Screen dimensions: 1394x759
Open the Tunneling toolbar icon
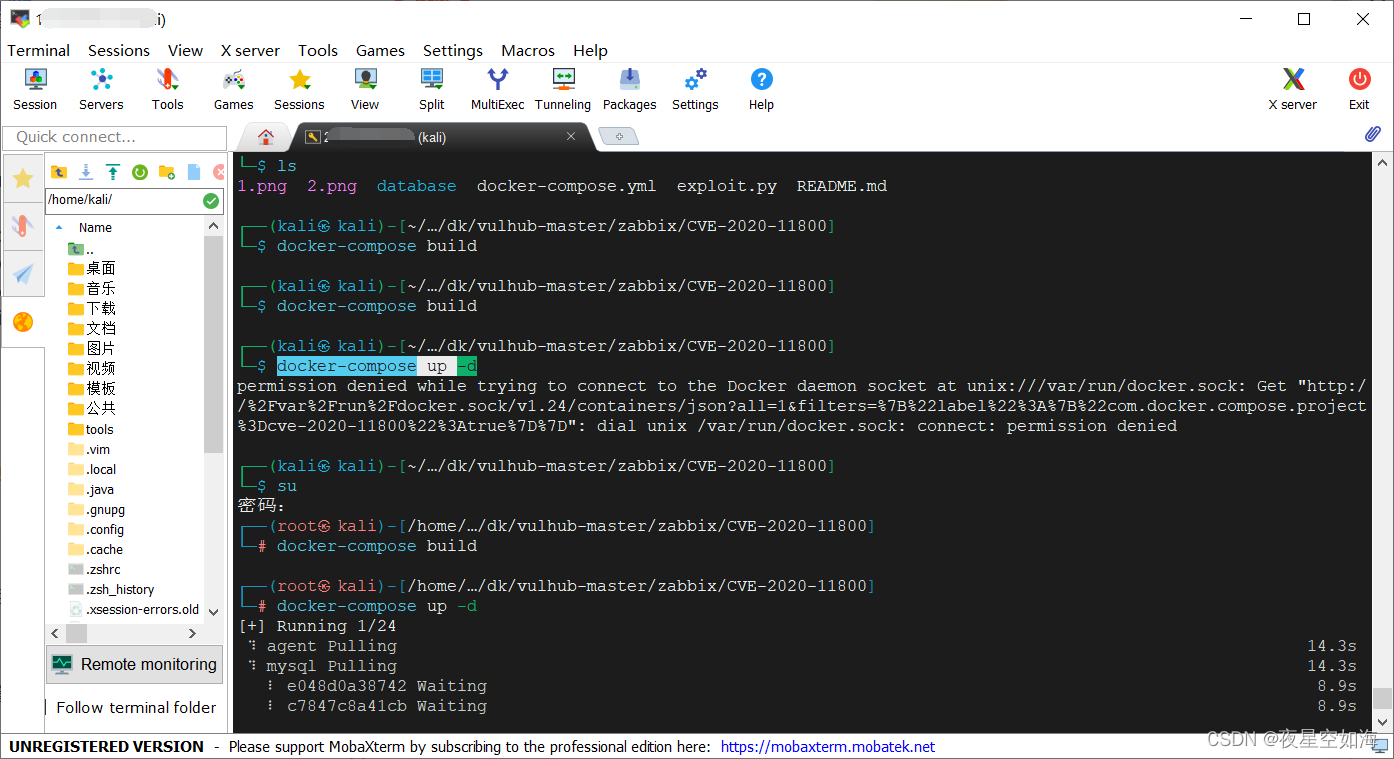[563, 88]
